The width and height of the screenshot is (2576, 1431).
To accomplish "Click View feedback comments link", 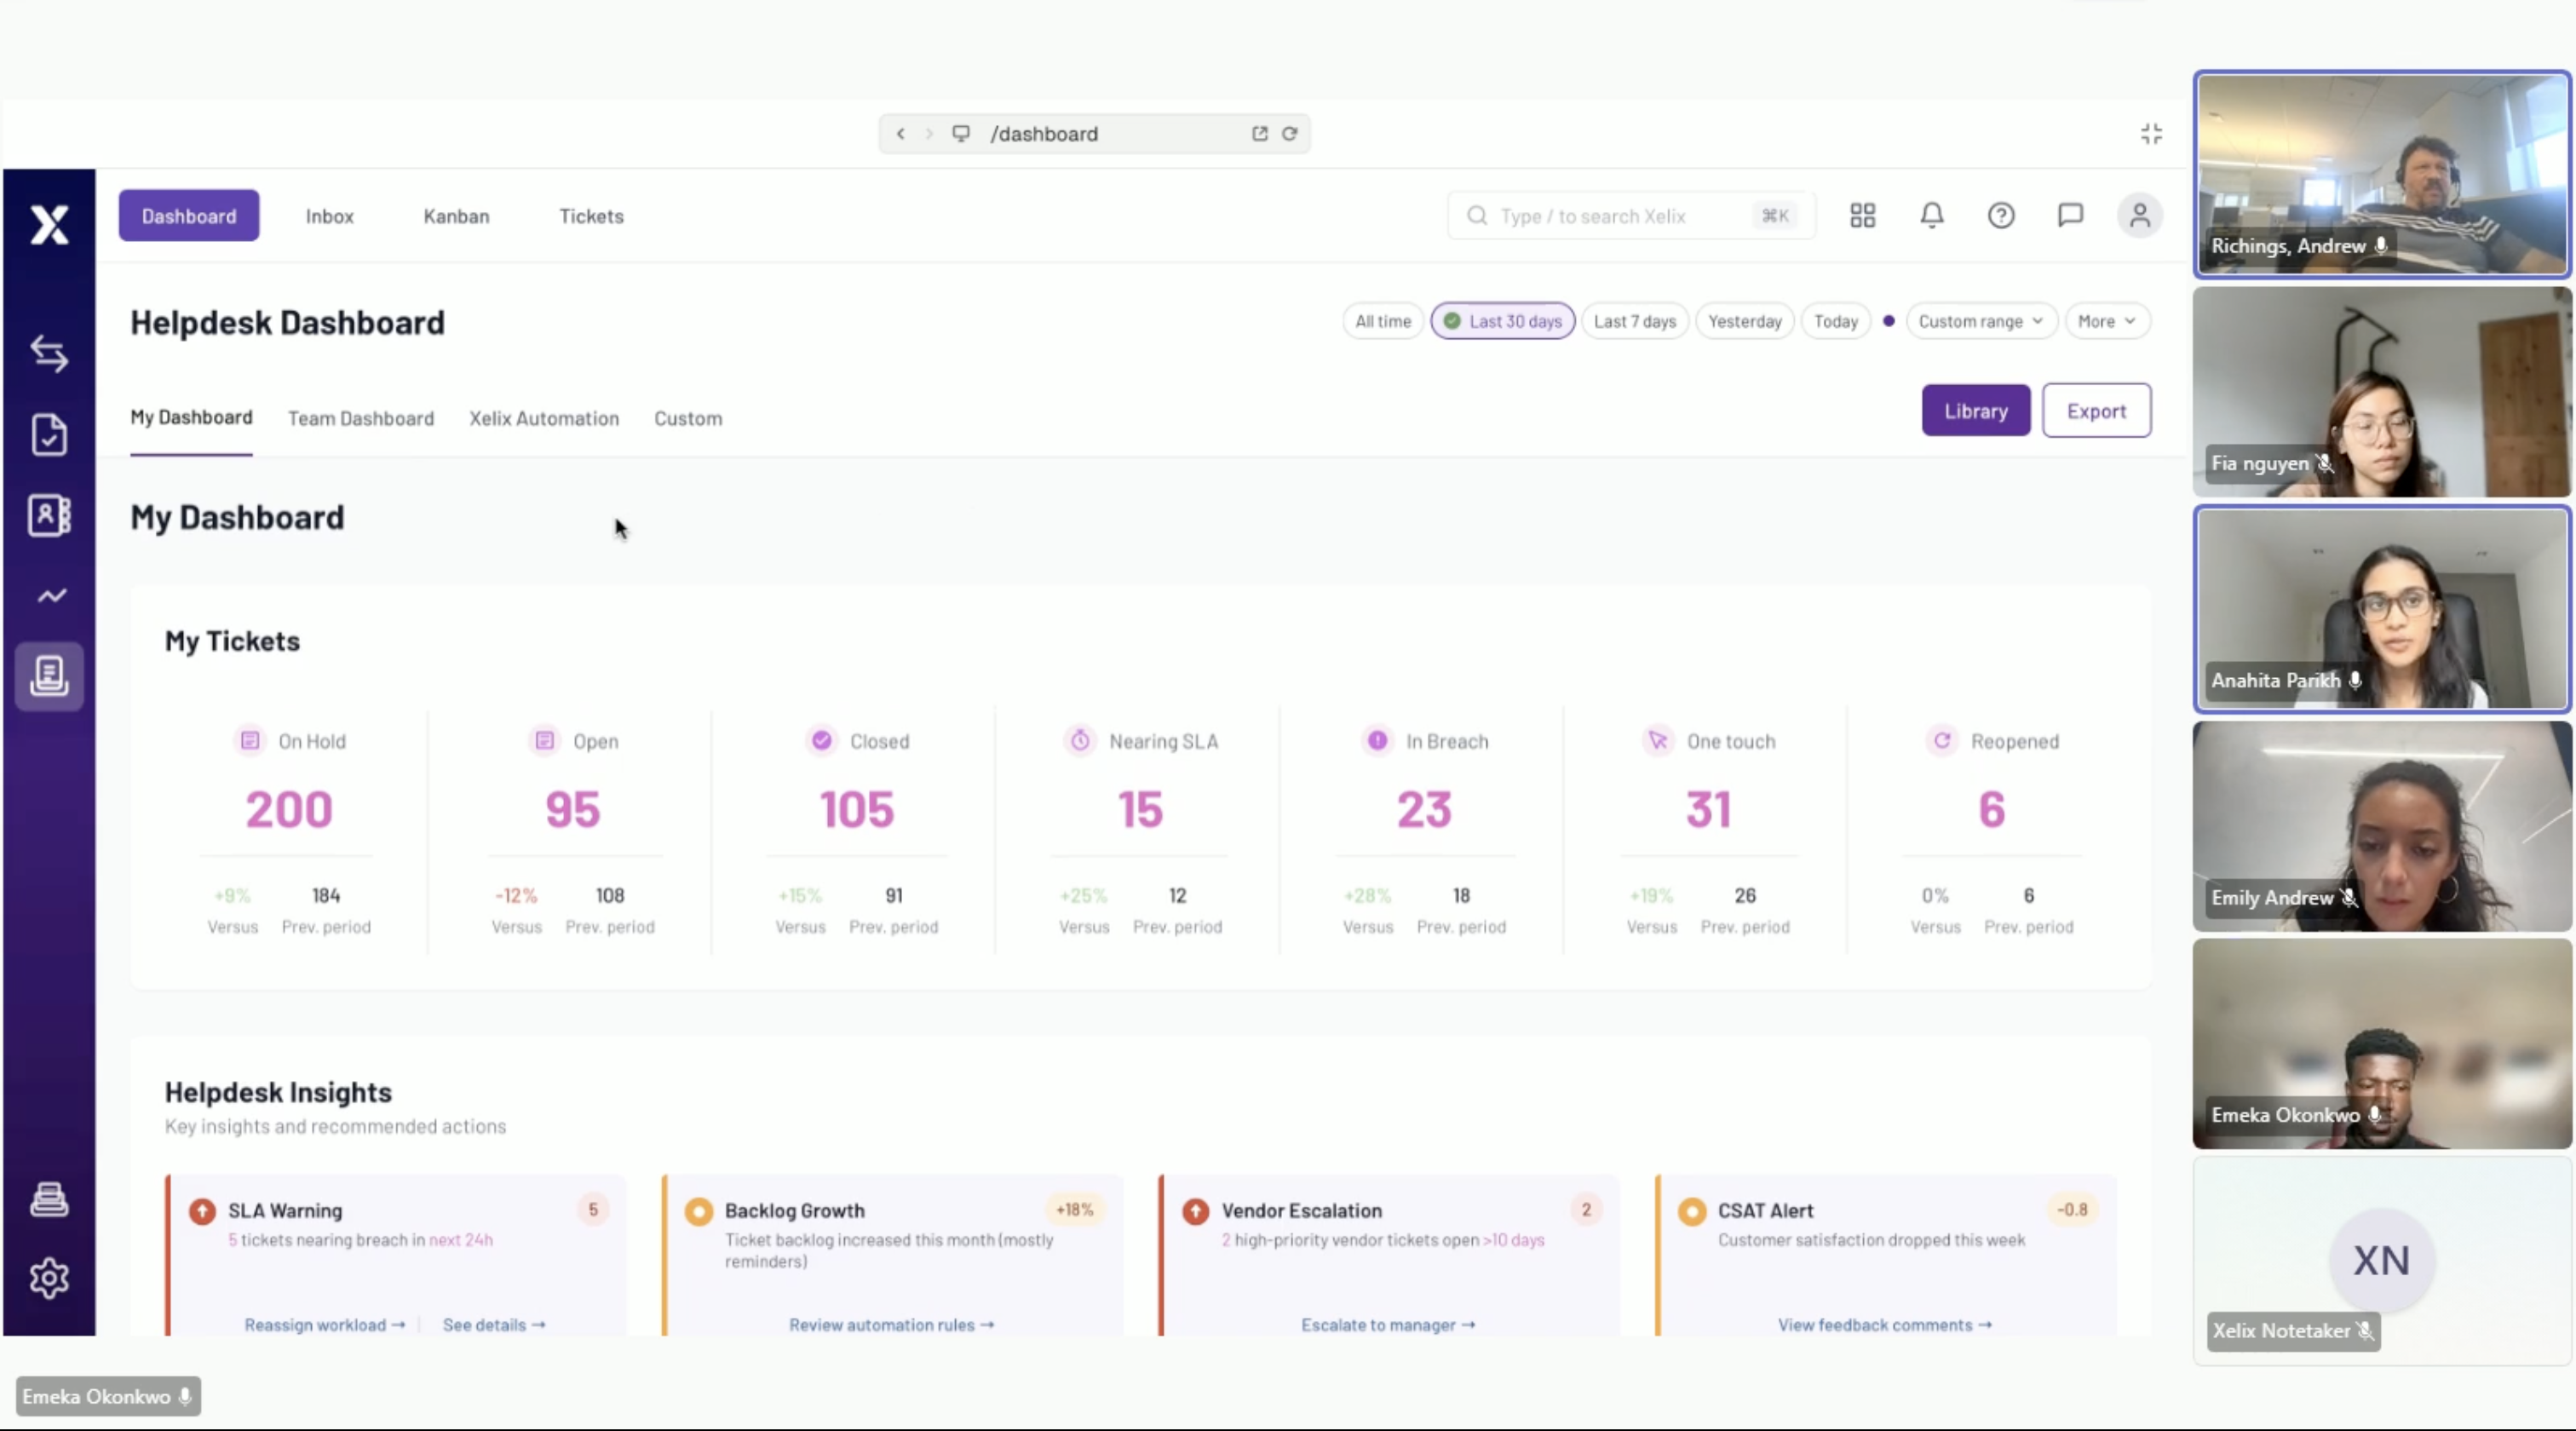I will (1884, 1324).
